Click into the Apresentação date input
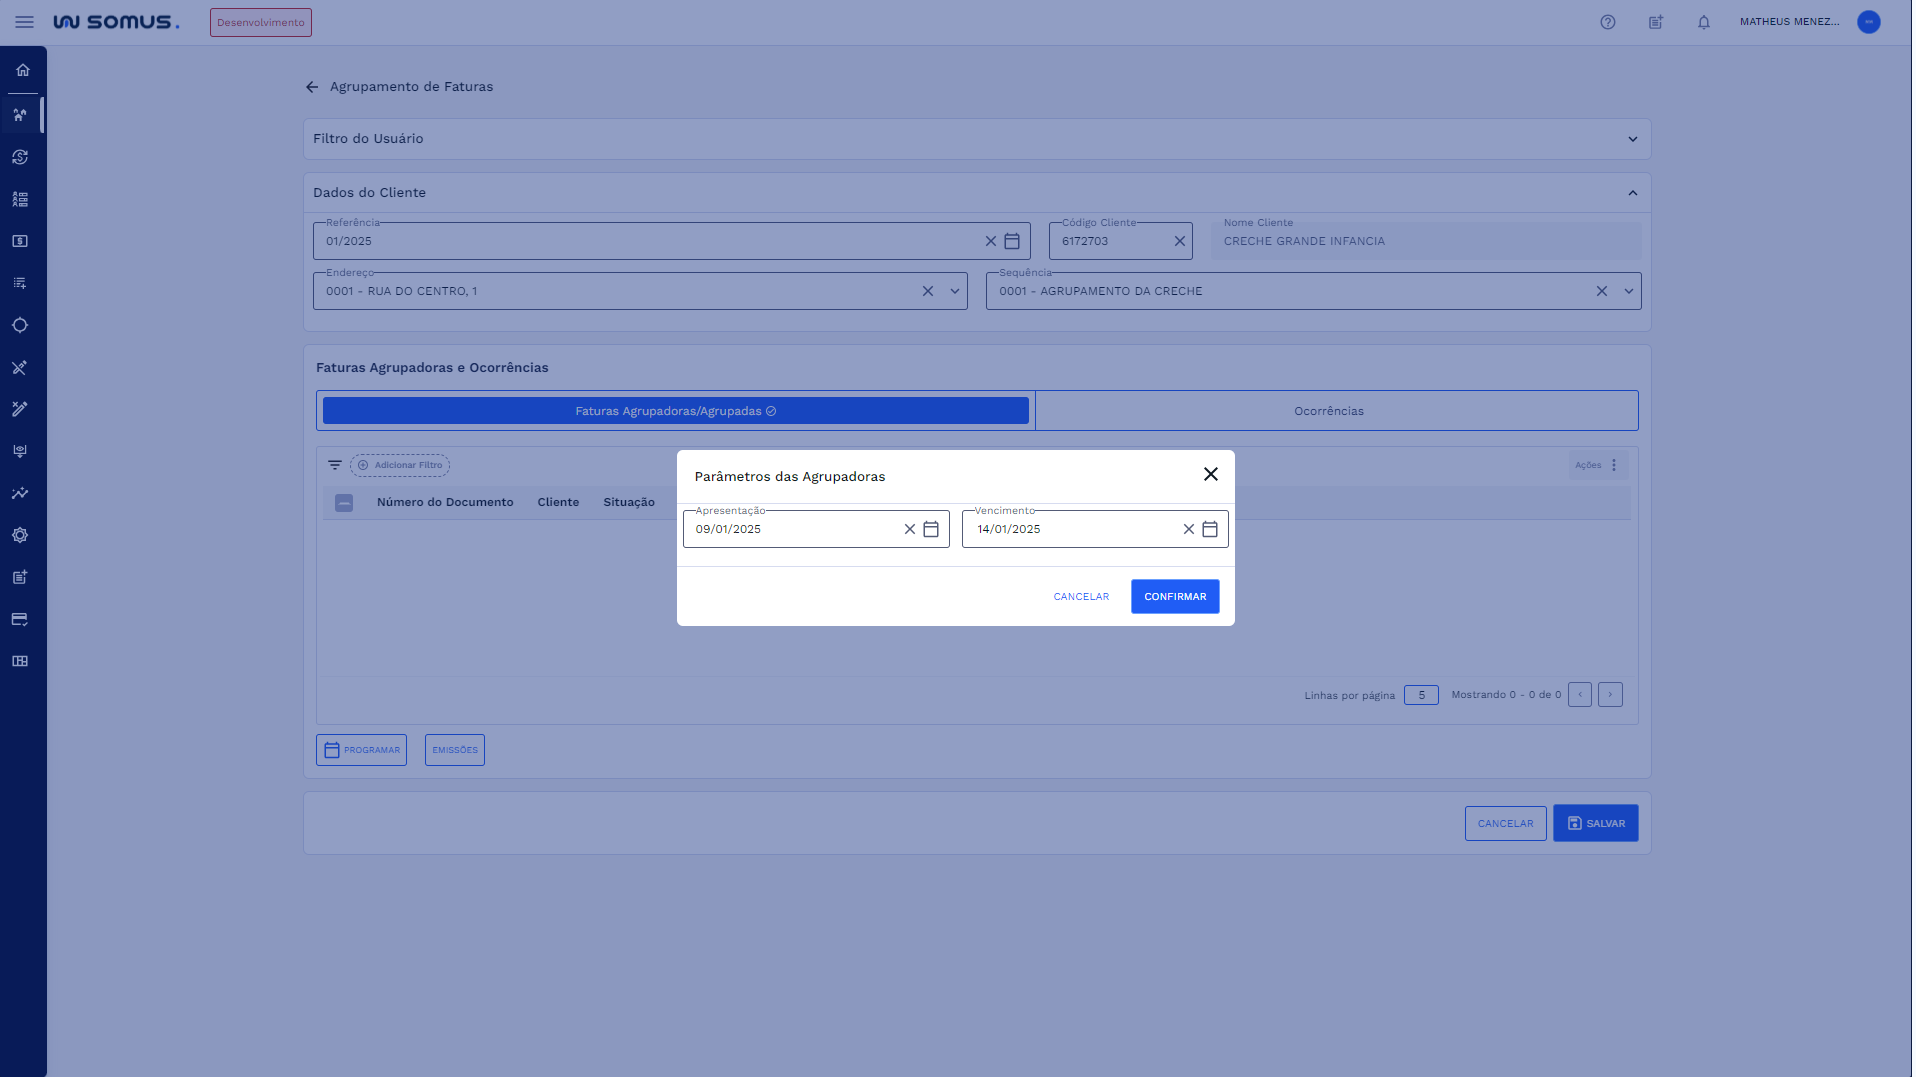Viewport: 1916px width, 1077px height. point(790,529)
